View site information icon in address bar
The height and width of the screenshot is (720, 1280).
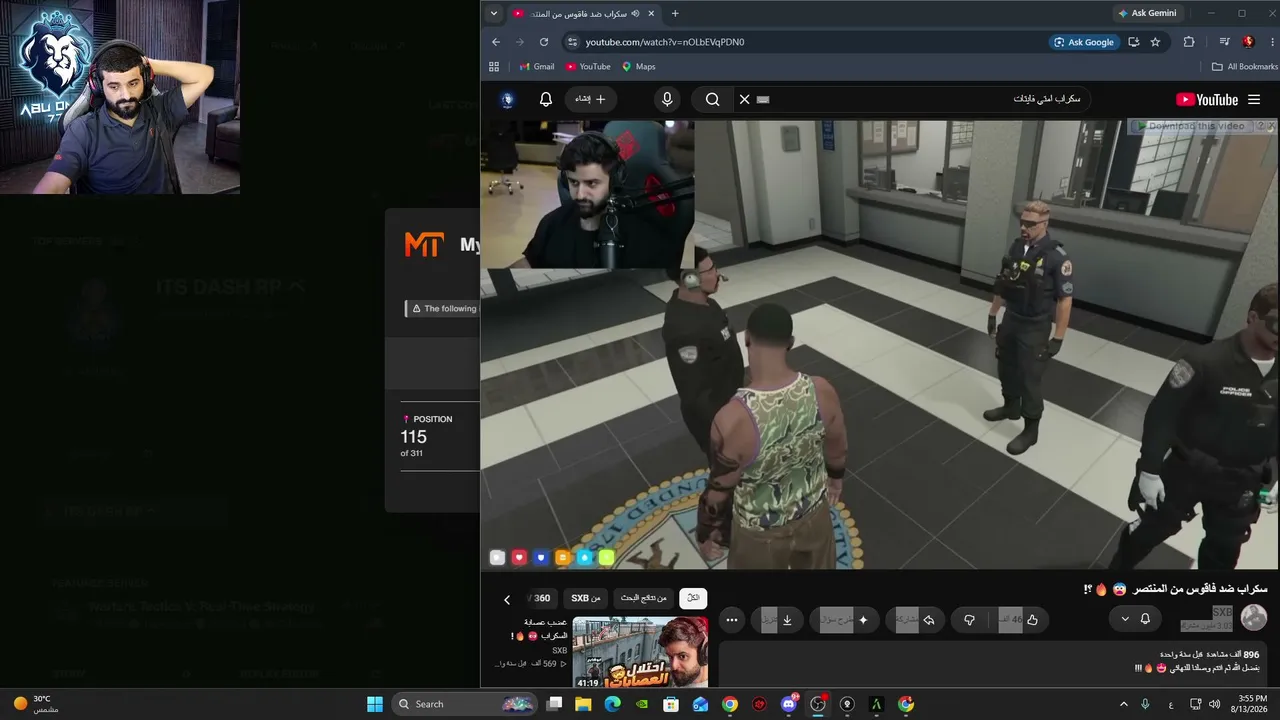tap(572, 42)
